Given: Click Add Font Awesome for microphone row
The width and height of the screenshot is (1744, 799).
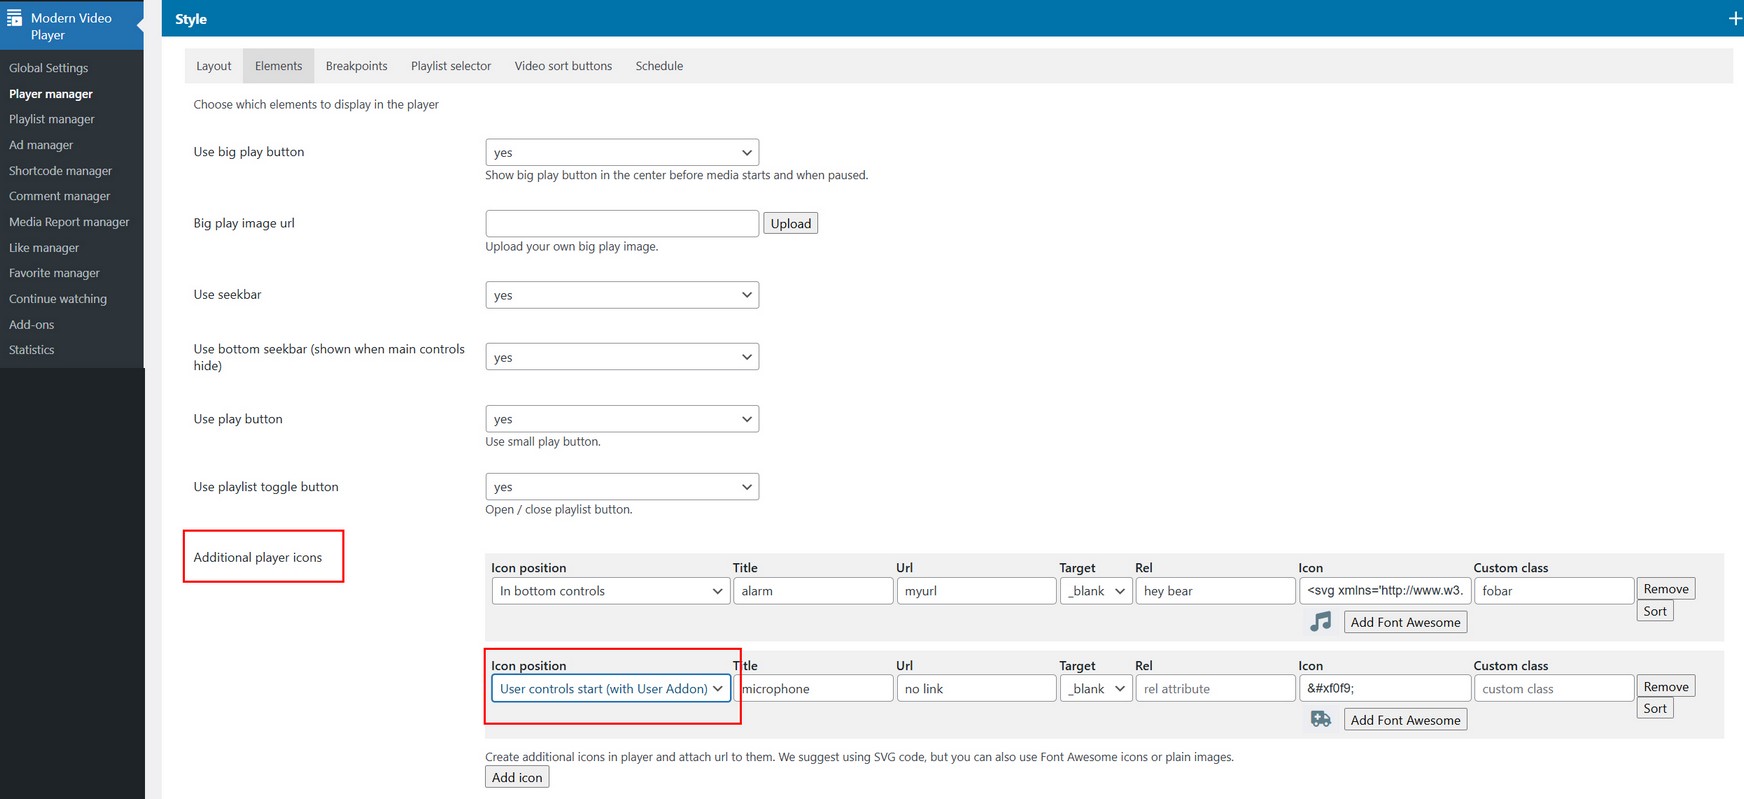Looking at the screenshot, I should coord(1405,720).
